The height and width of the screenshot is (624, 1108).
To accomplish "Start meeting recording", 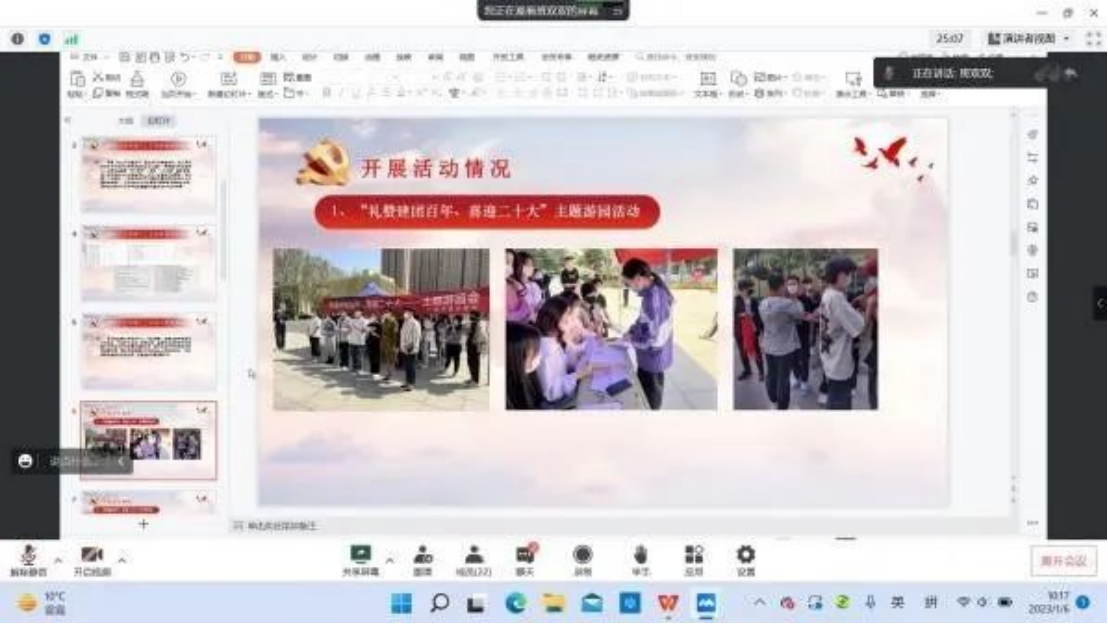I will (x=582, y=559).
